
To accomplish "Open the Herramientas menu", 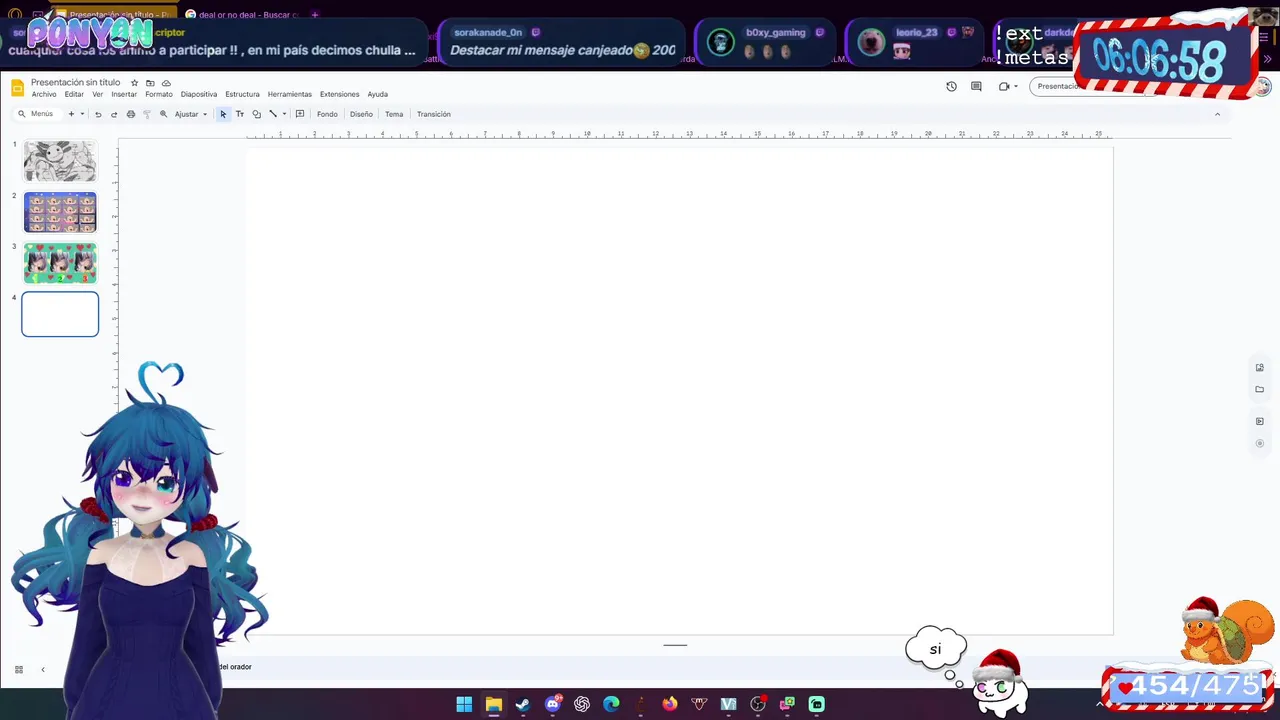I will coord(289,94).
